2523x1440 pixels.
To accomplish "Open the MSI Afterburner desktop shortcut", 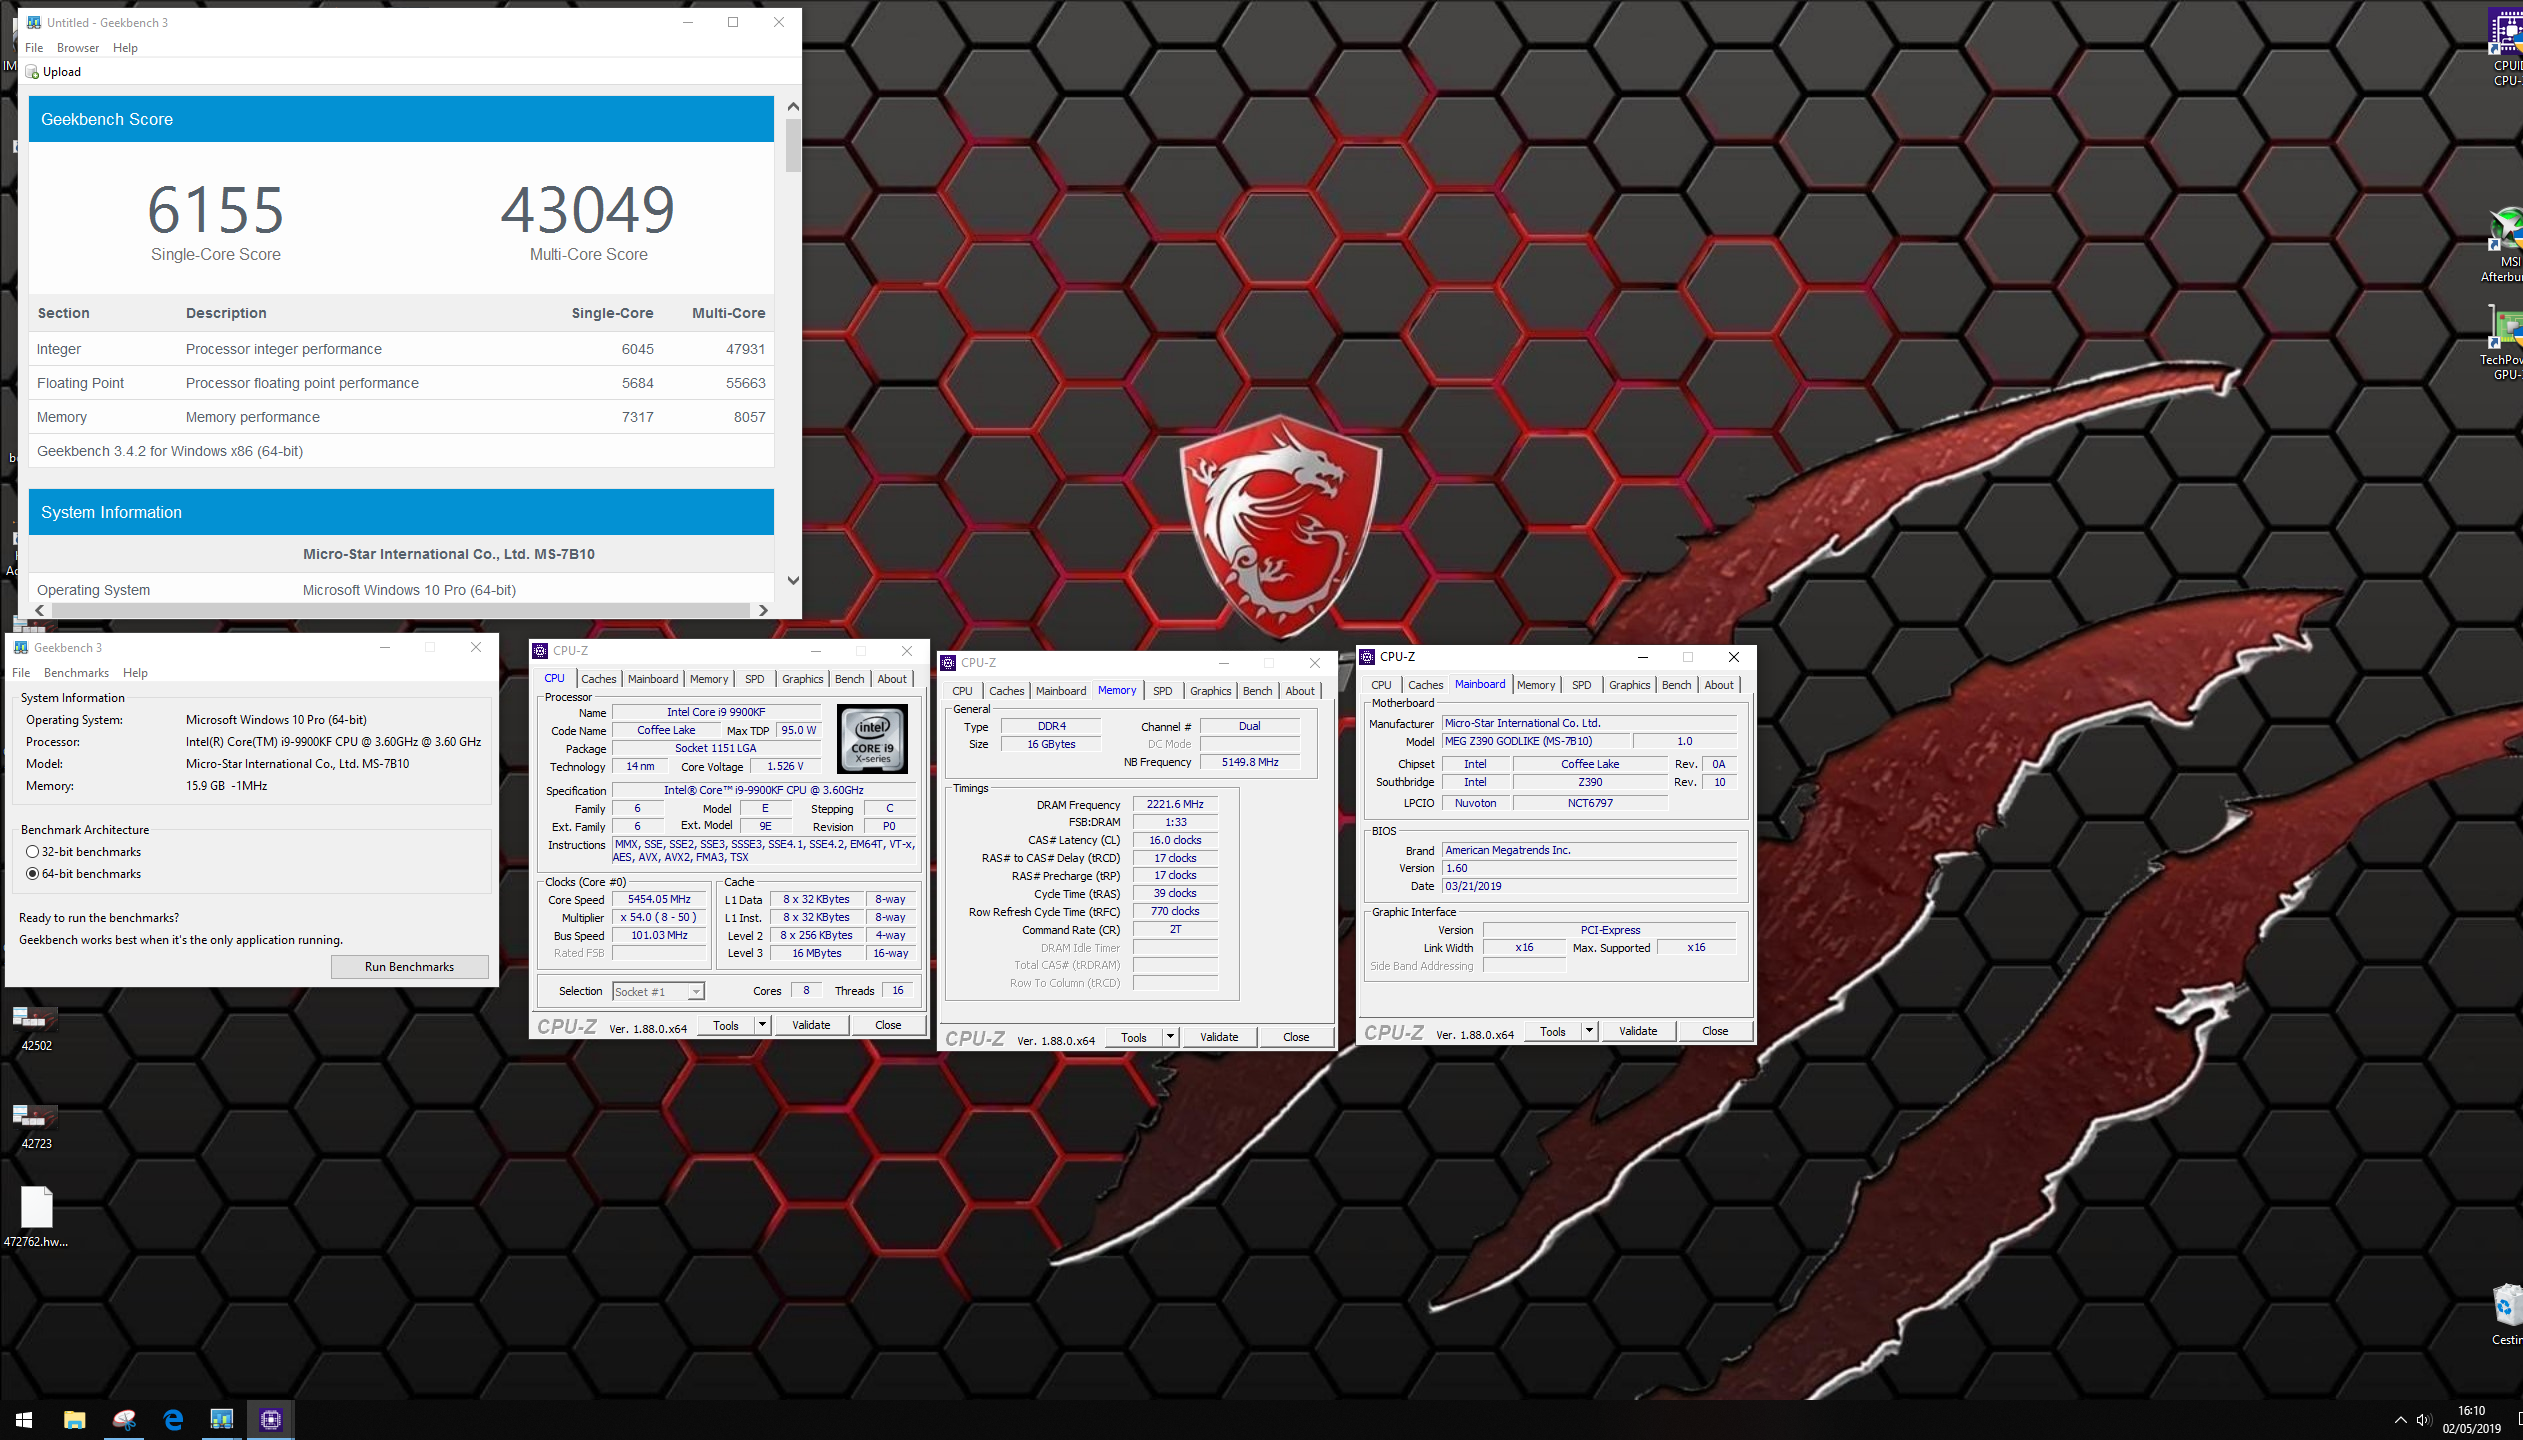I will [2504, 245].
